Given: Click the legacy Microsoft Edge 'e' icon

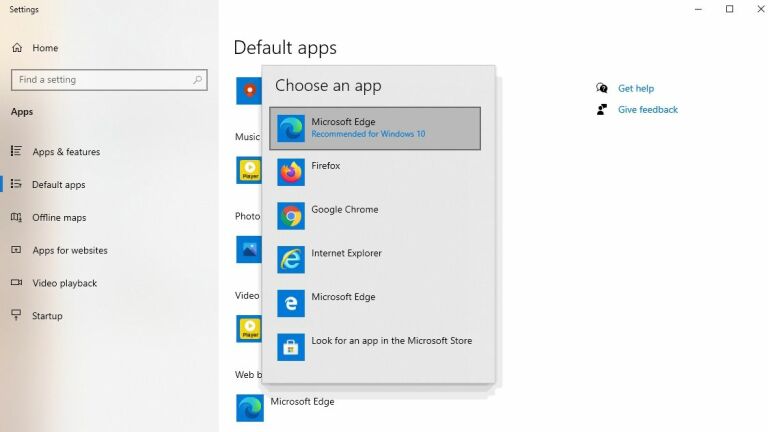Looking at the screenshot, I should [291, 303].
